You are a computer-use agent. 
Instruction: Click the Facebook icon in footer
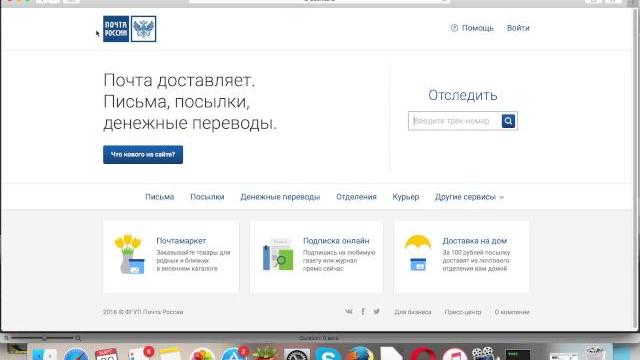(363, 311)
